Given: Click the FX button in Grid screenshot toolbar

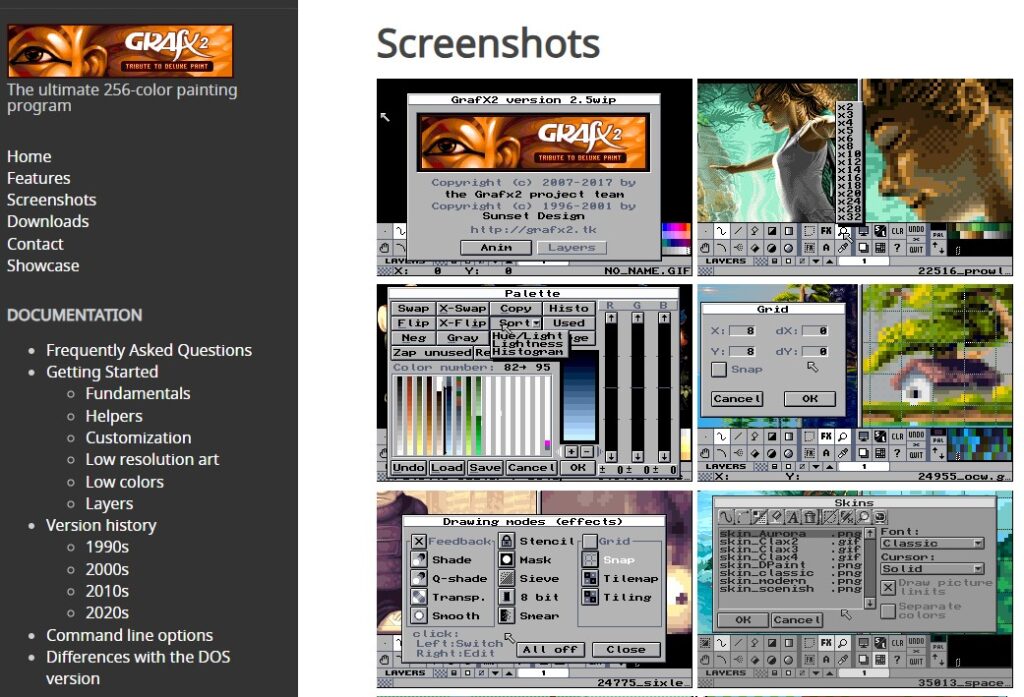Looking at the screenshot, I should [x=826, y=437].
